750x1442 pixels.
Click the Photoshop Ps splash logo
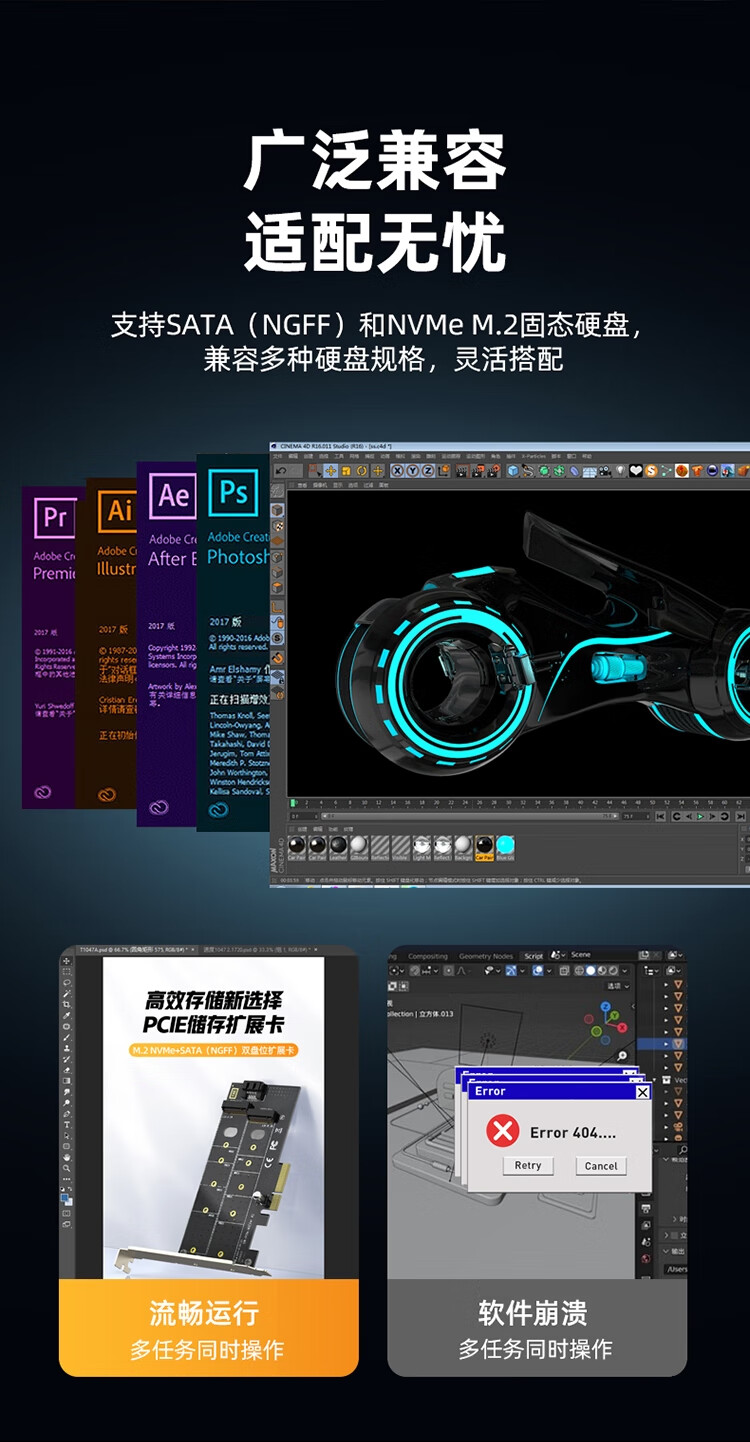click(233, 492)
